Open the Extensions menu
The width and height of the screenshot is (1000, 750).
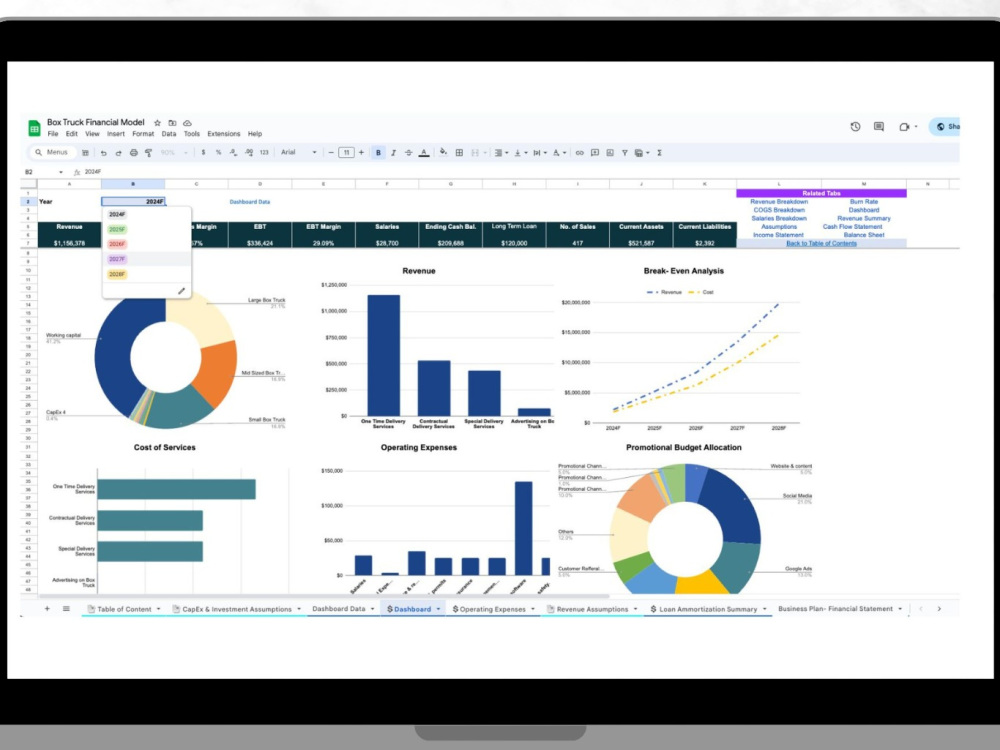[x=224, y=135]
